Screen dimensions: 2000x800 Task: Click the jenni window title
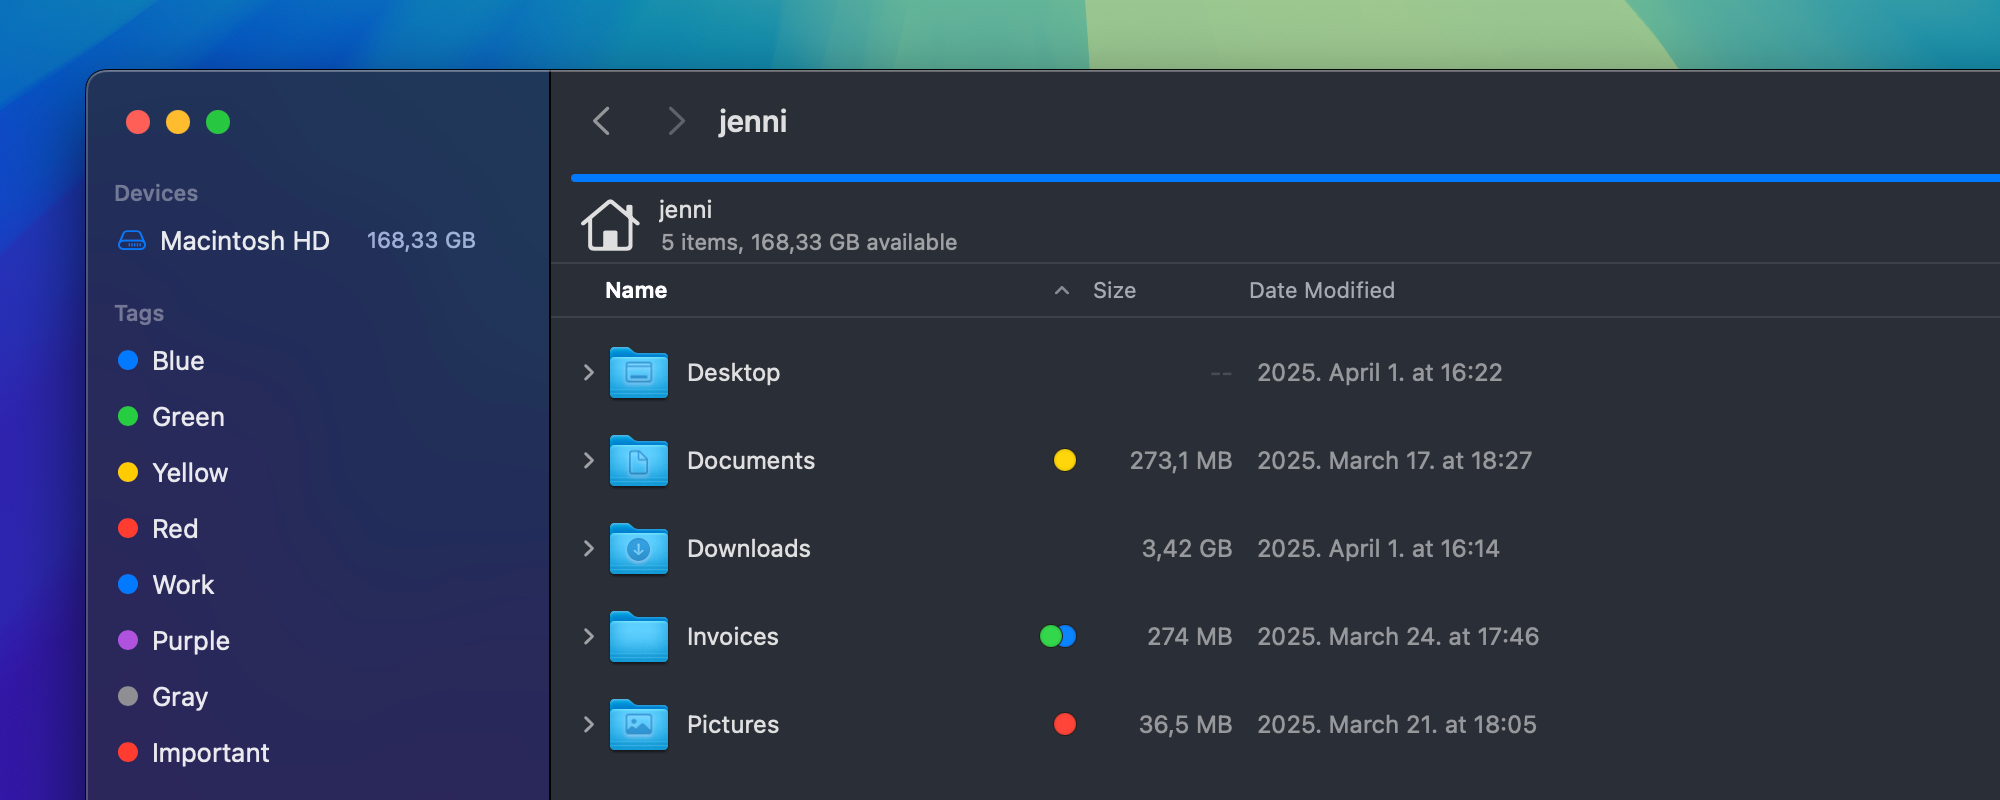752,121
